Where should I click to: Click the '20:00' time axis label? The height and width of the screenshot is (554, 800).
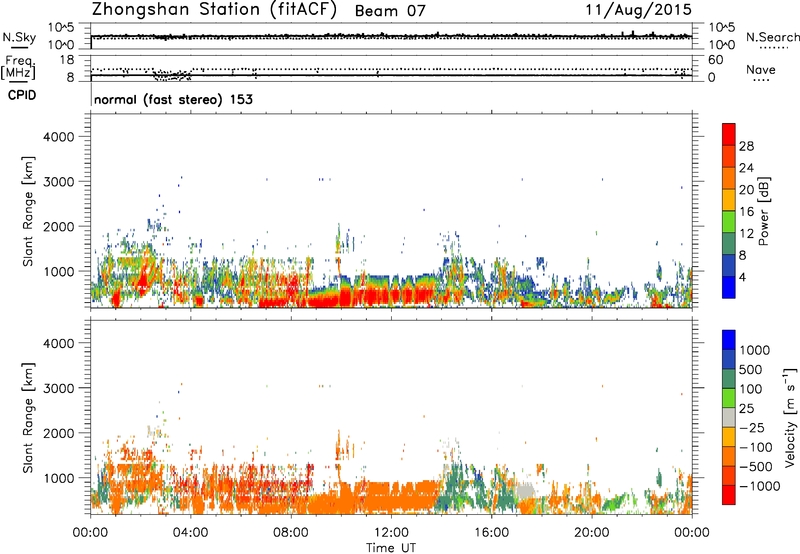point(591,533)
